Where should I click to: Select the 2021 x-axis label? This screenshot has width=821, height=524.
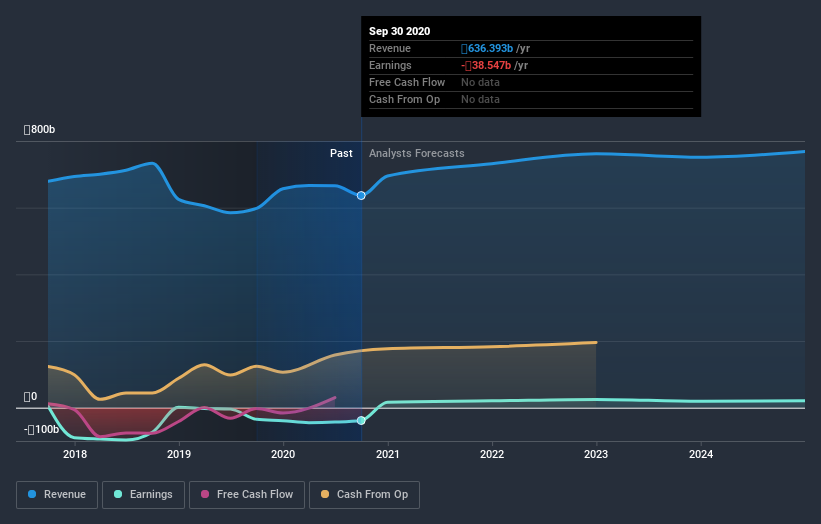pyautogui.click(x=387, y=455)
